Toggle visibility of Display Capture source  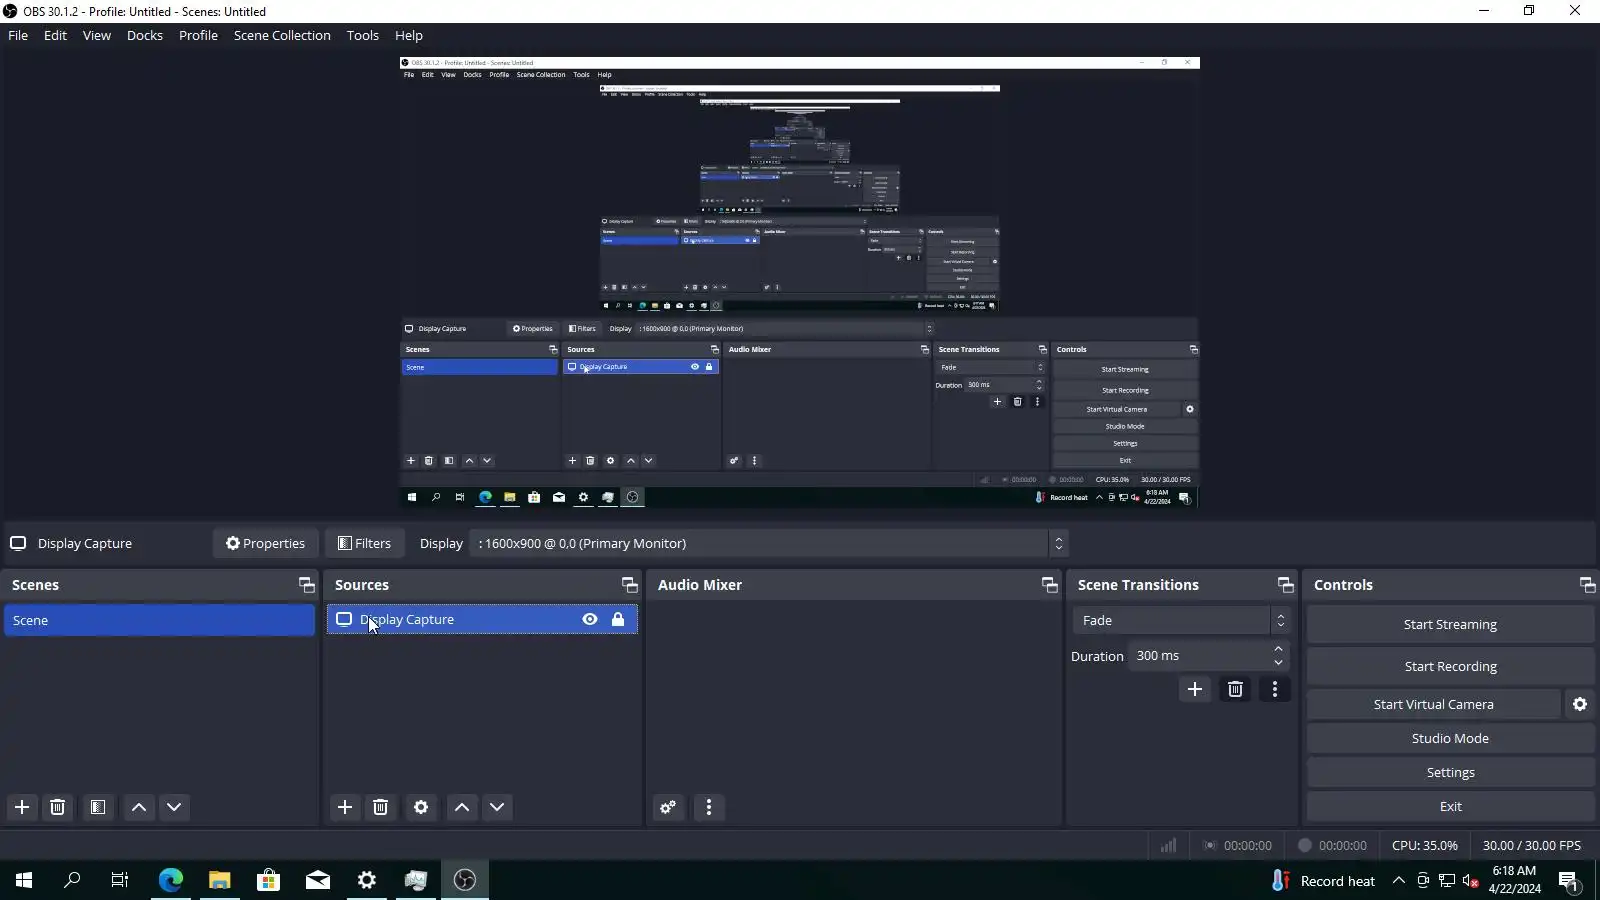[x=590, y=620]
